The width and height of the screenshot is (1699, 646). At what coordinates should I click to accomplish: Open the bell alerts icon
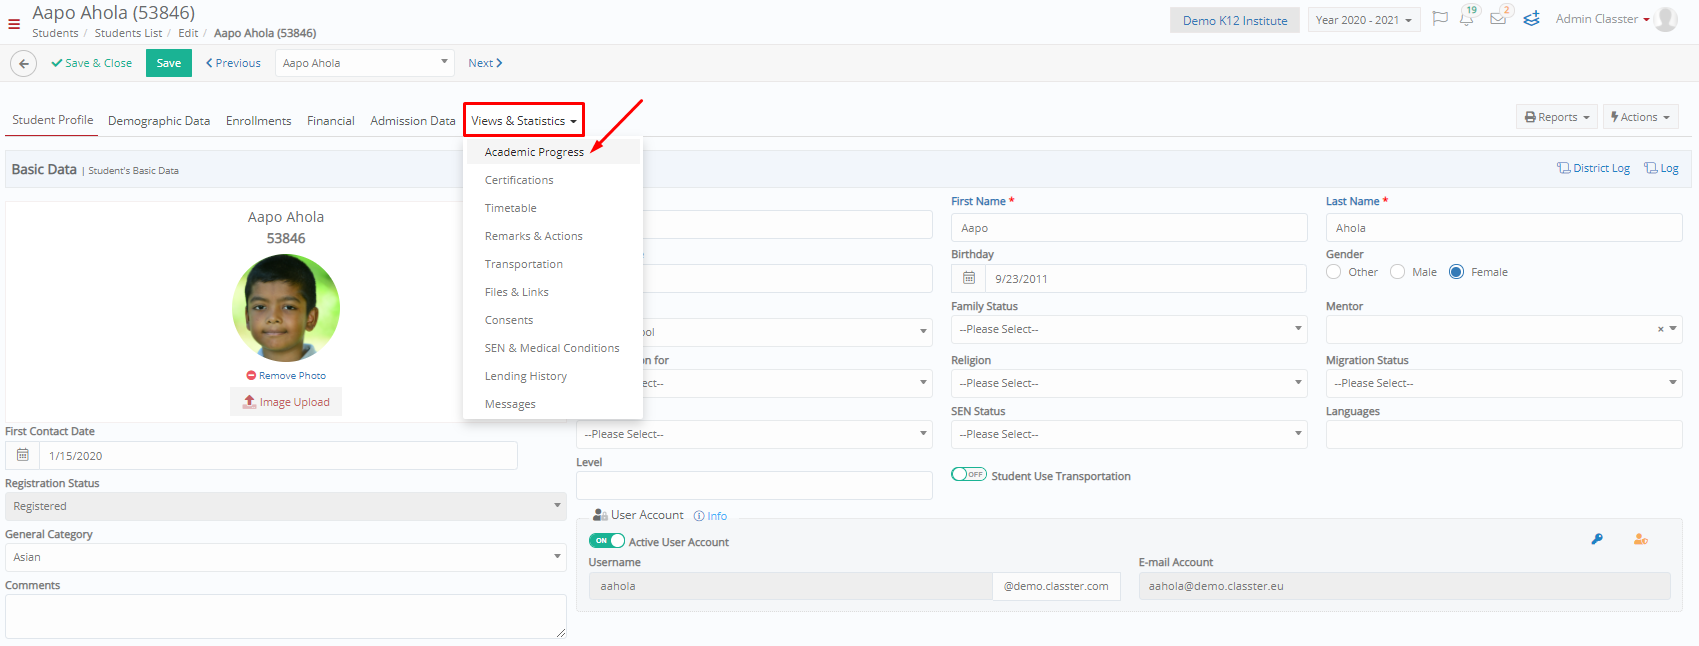[1467, 19]
